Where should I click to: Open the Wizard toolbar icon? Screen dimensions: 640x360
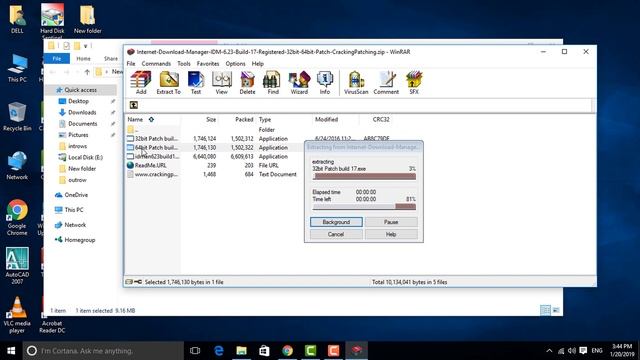299,82
